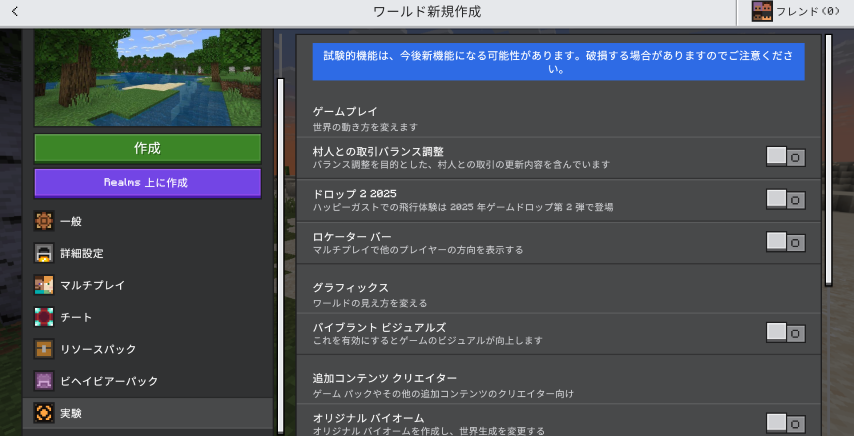Click the ハッピーガスト description text
This screenshot has height=436, width=854.
click(463, 207)
